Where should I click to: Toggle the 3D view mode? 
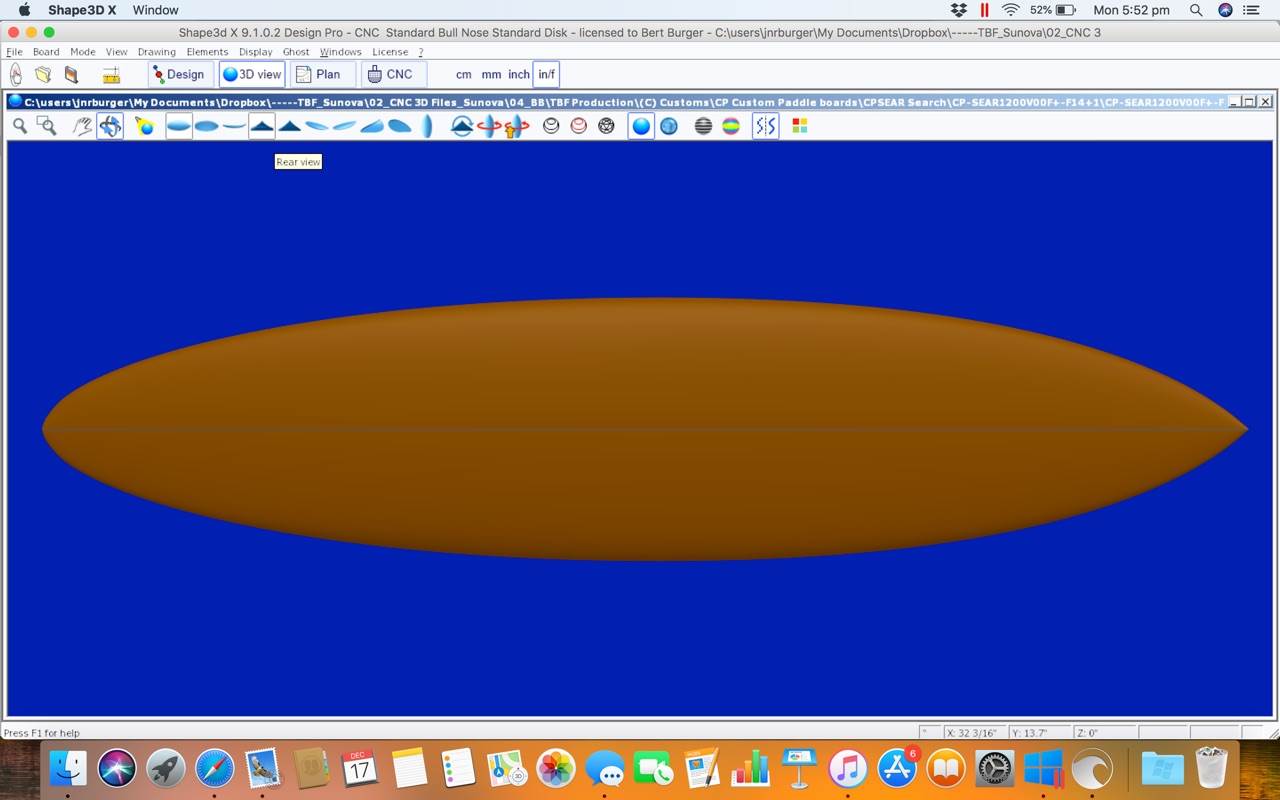click(251, 73)
